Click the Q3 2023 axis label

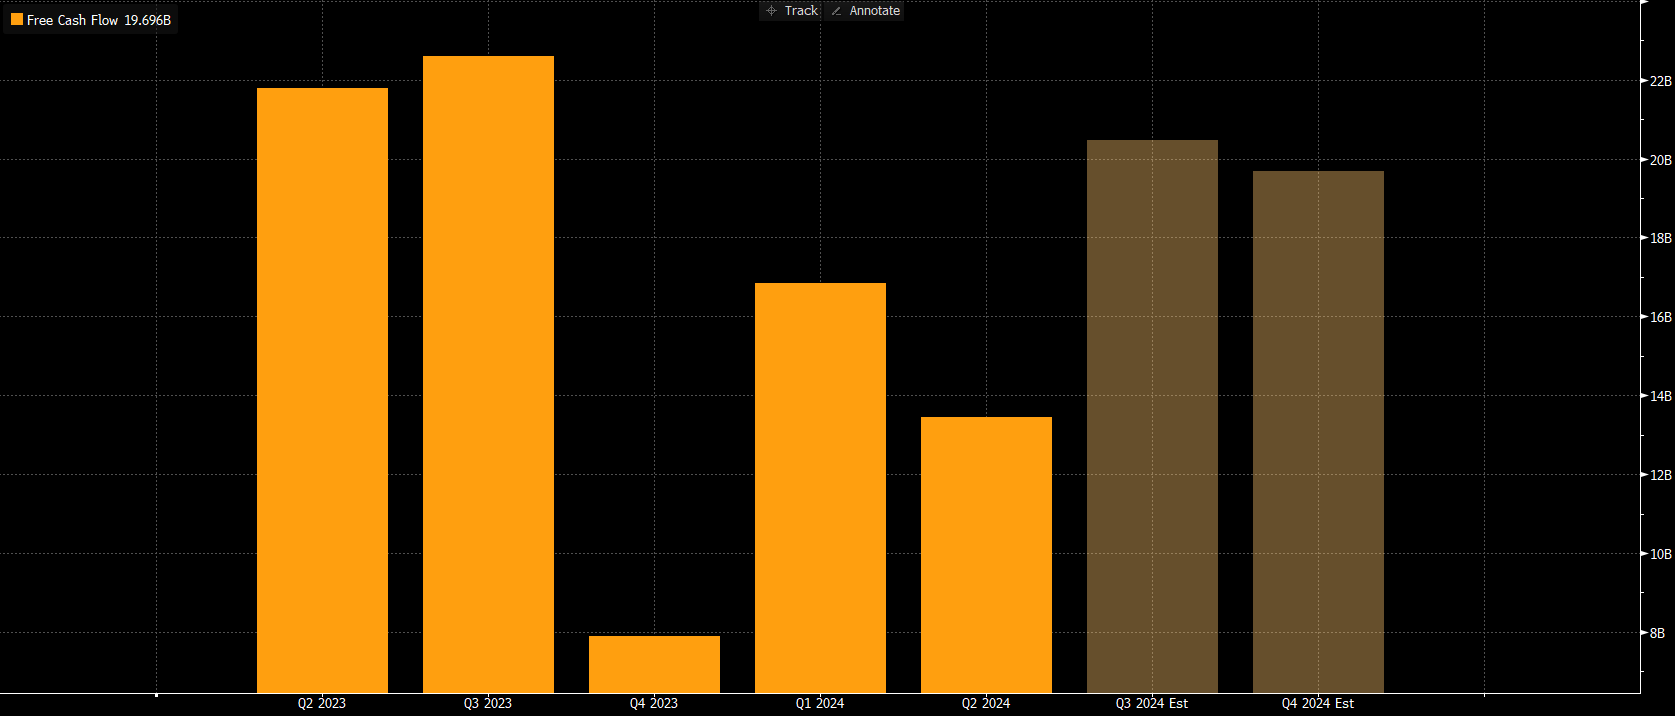click(488, 704)
